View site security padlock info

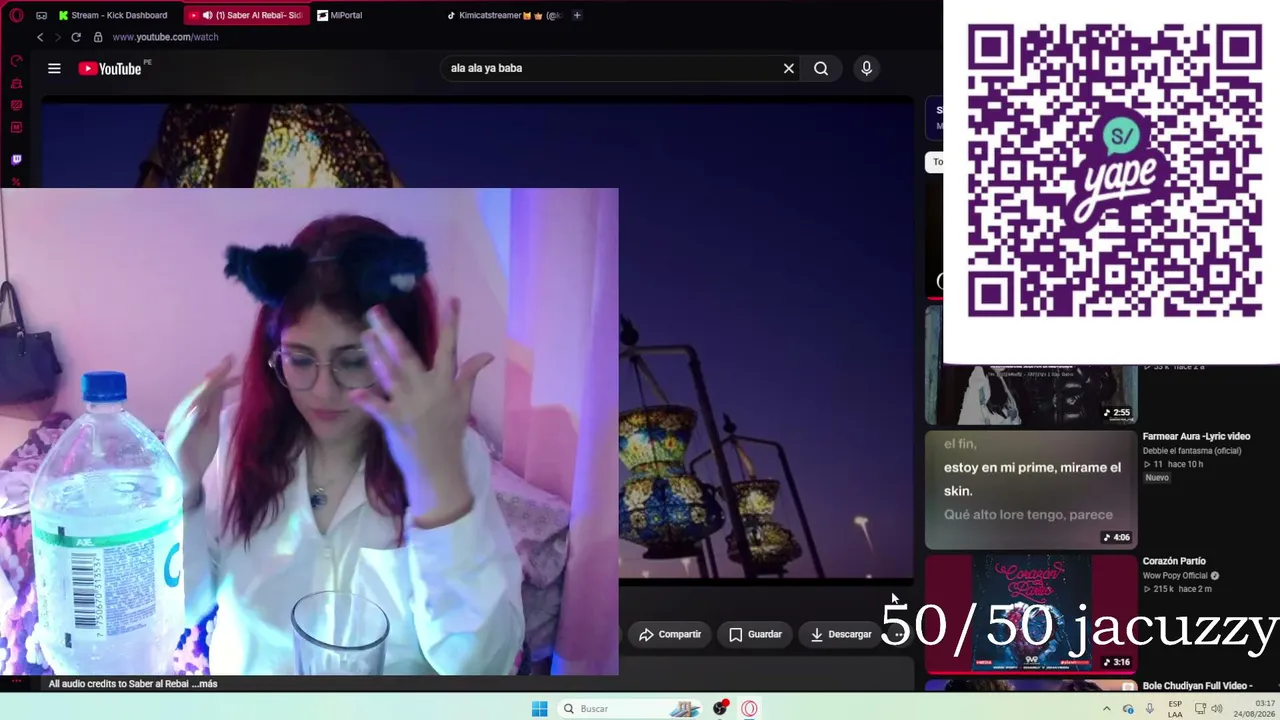tap(98, 37)
